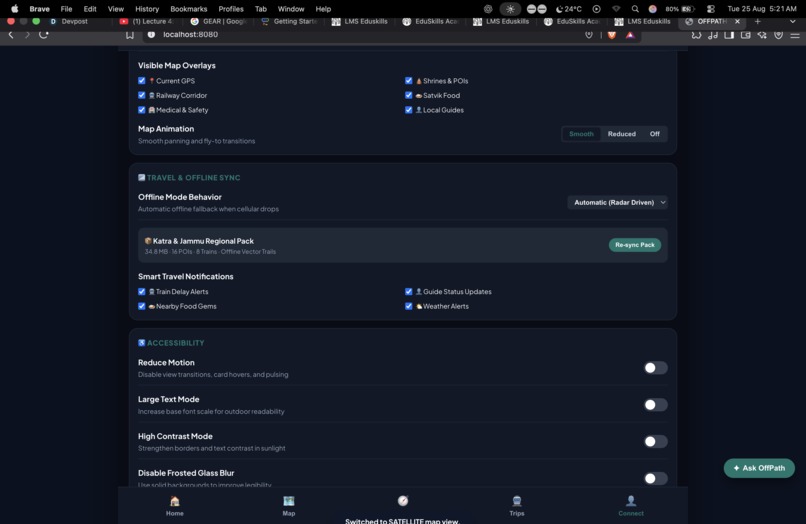Select Smooth map animation
This screenshot has width=806, height=524.
pyautogui.click(x=581, y=134)
